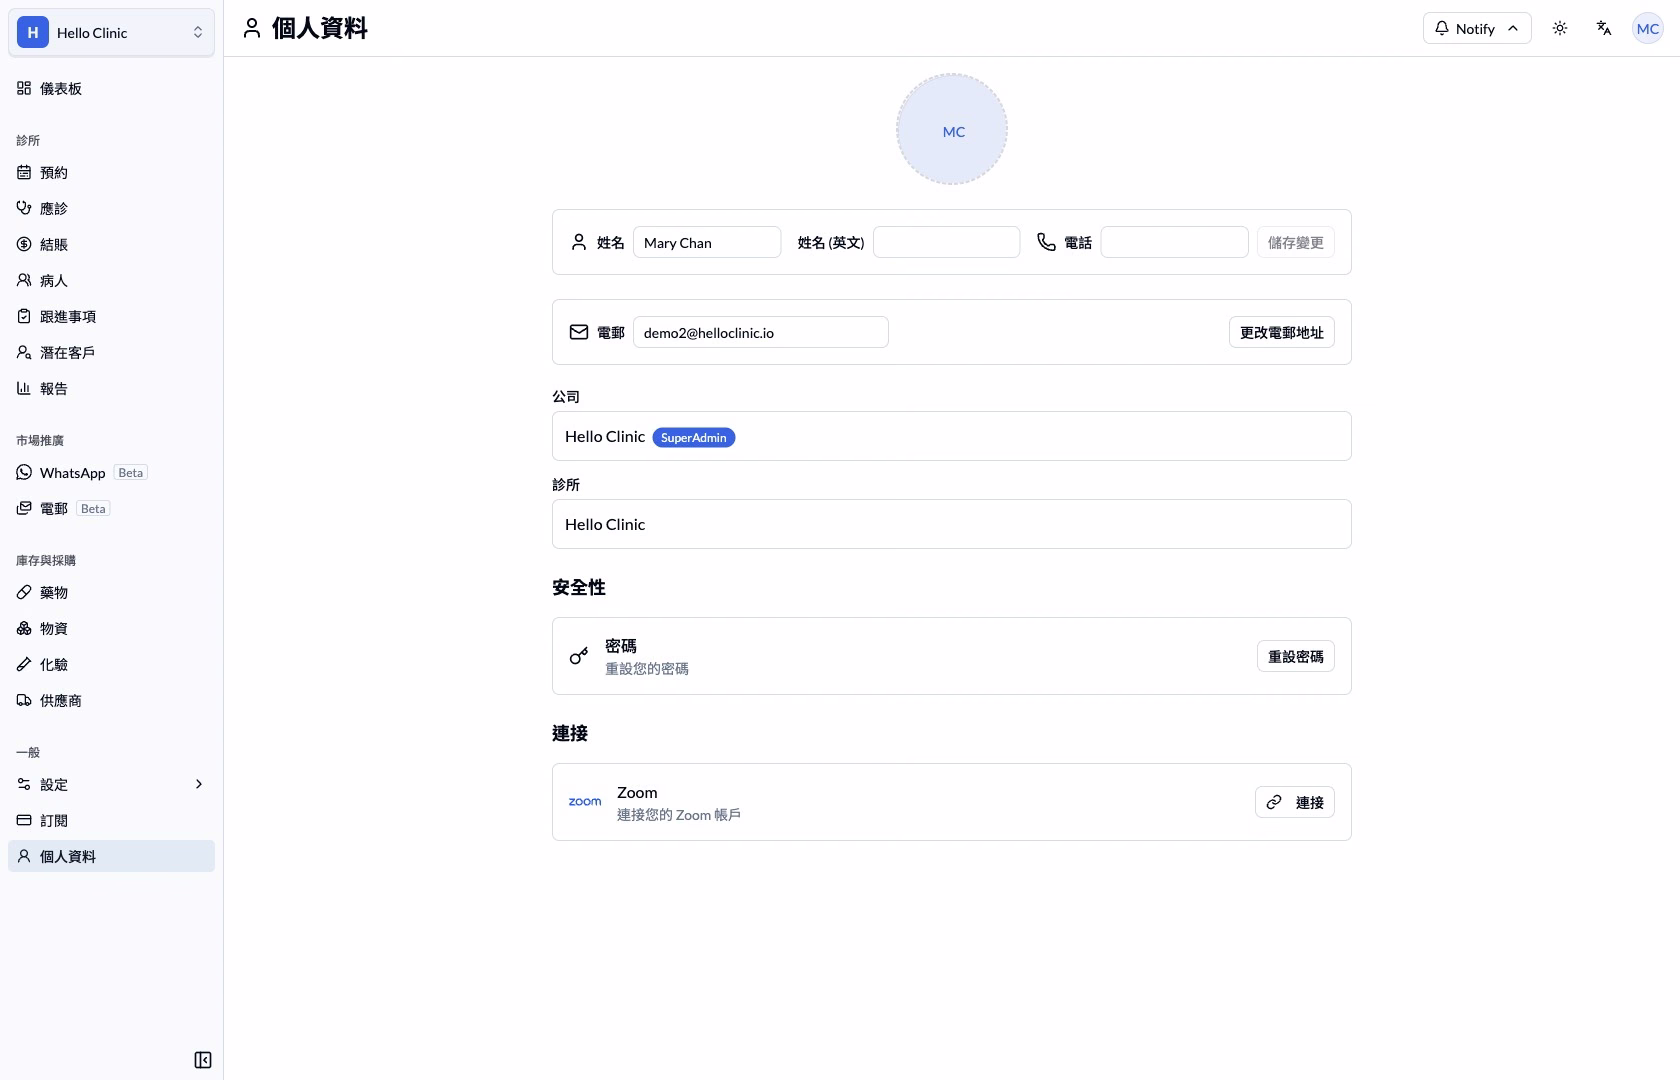Click the key icon beside 密碼

[x=579, y=656]
